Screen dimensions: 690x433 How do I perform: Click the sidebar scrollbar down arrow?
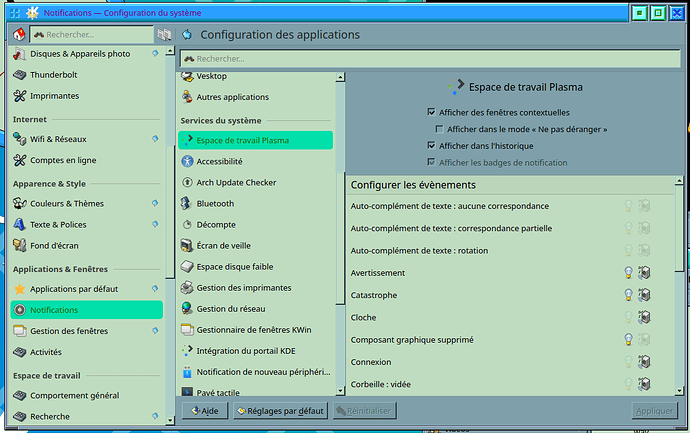pos(170,420)
